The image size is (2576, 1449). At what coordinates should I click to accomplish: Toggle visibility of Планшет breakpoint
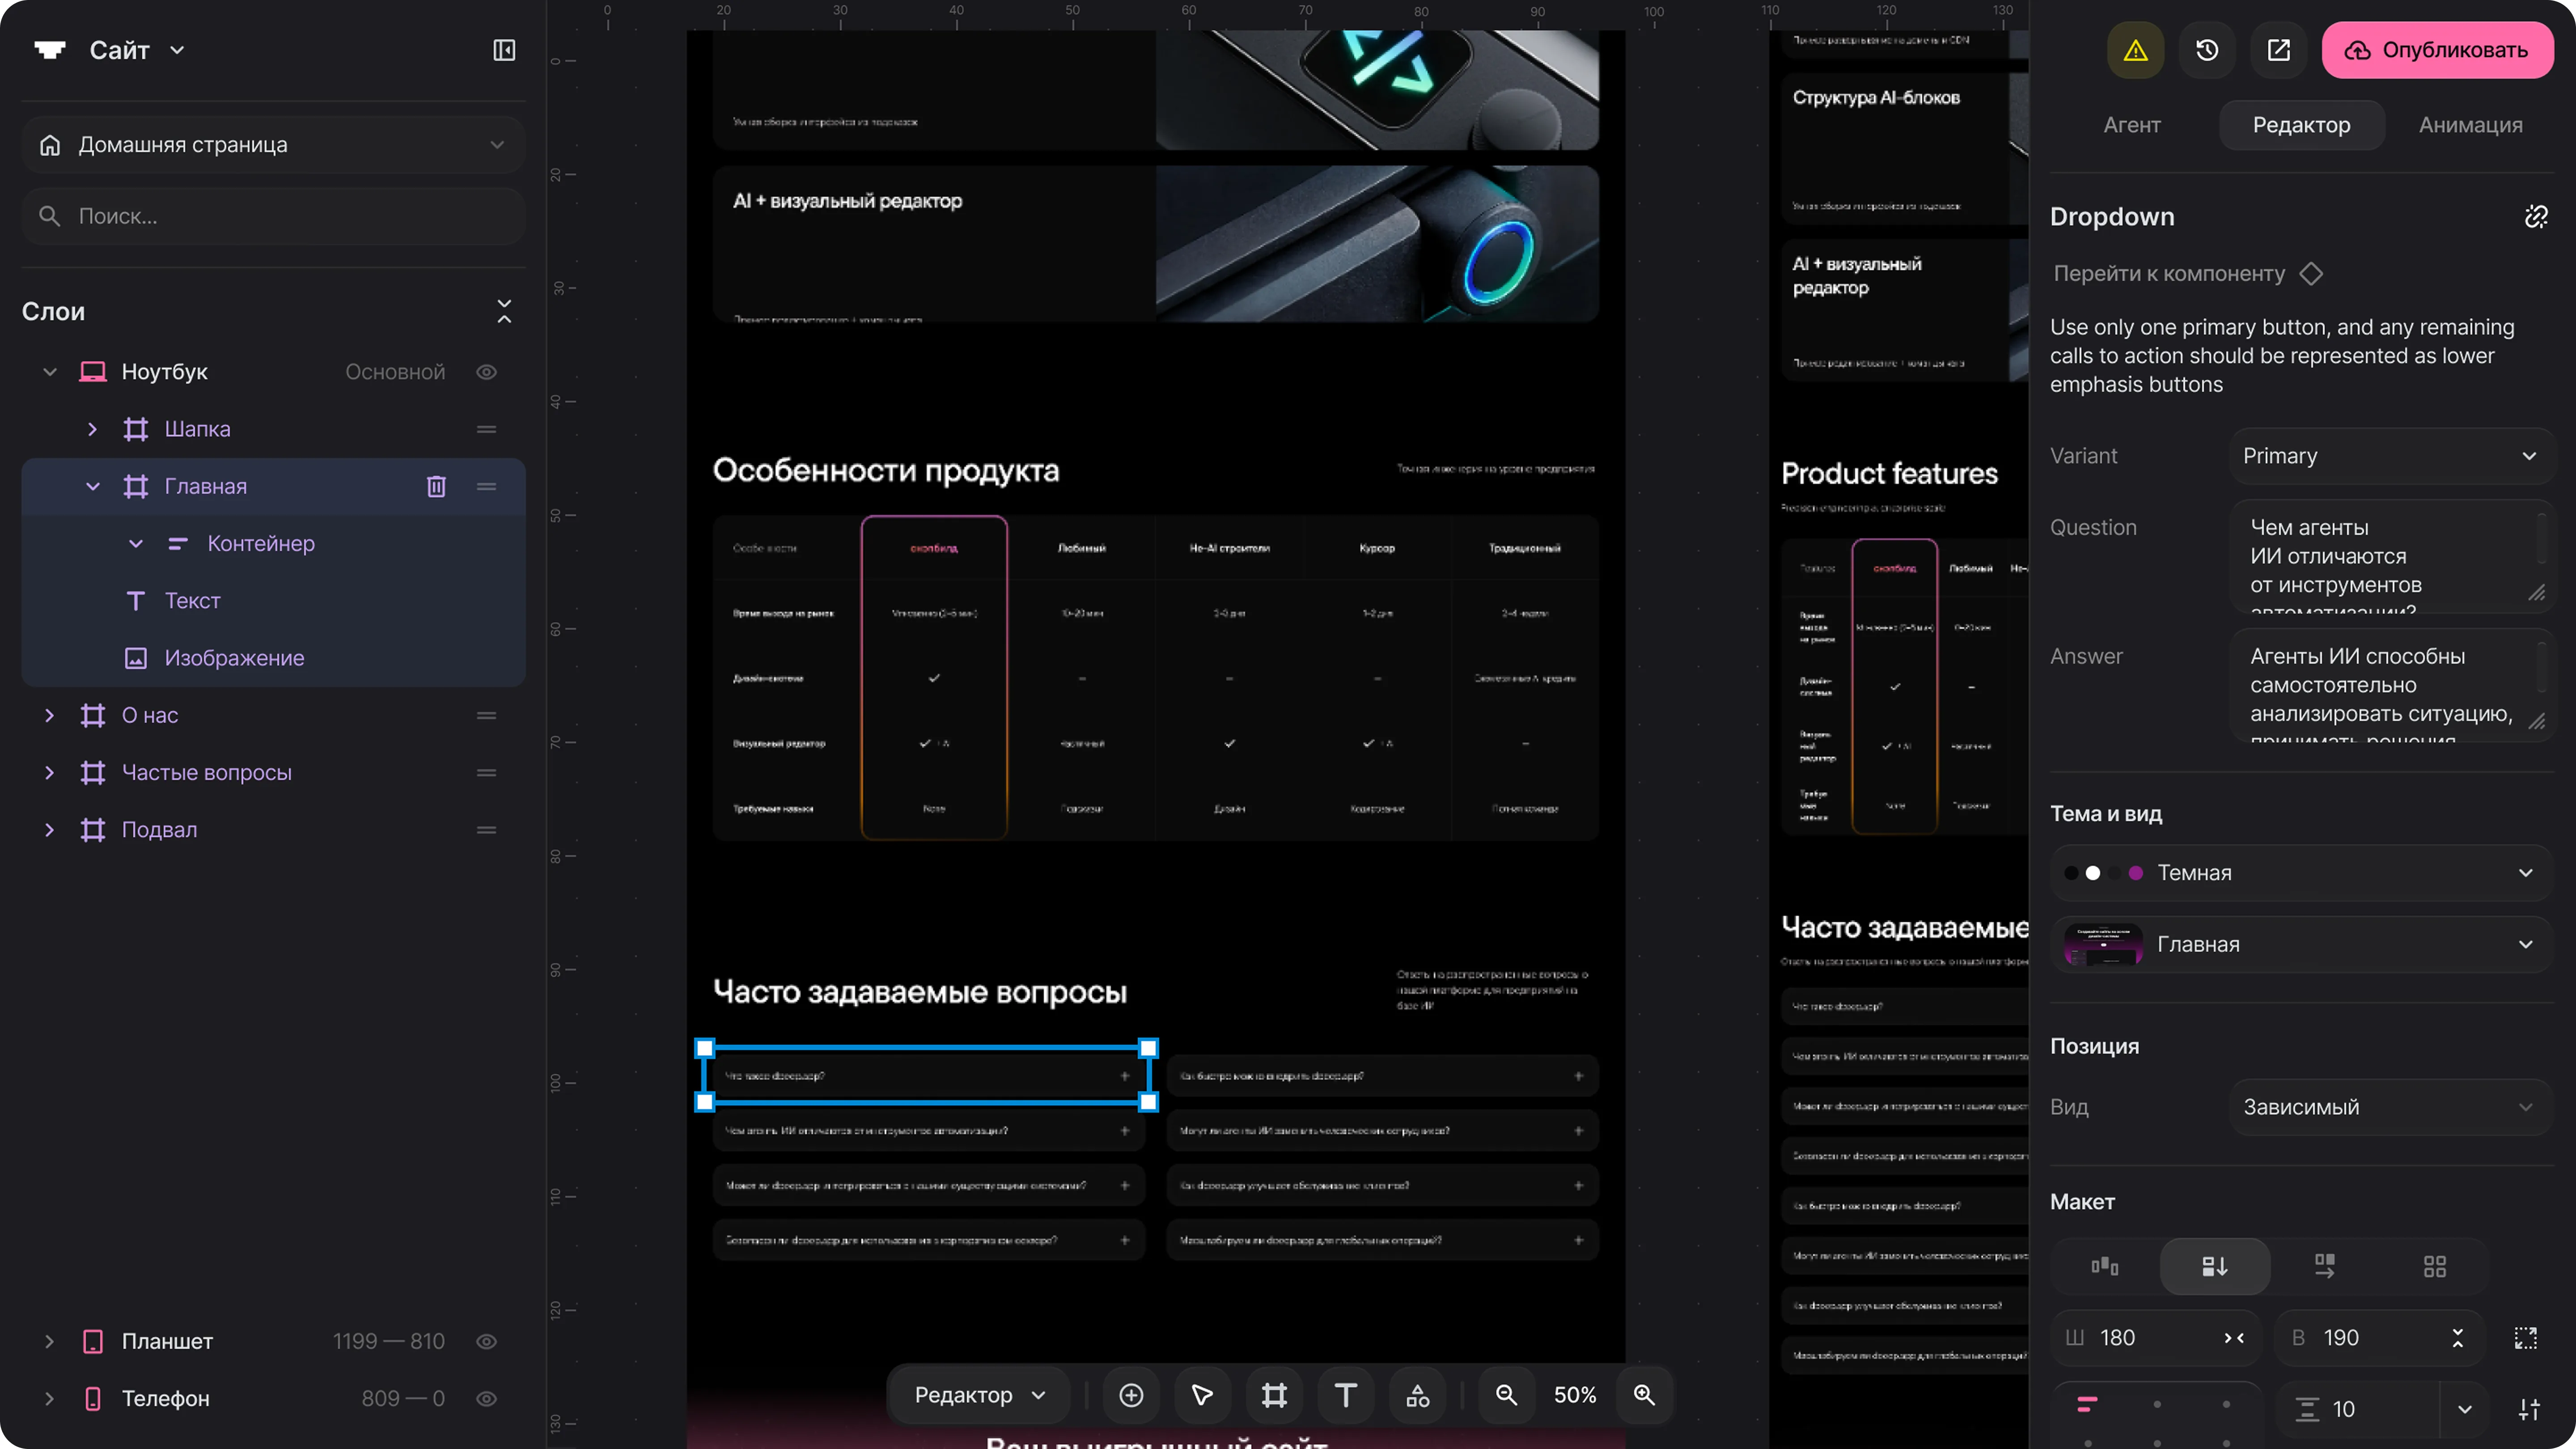pos(487,1341)
